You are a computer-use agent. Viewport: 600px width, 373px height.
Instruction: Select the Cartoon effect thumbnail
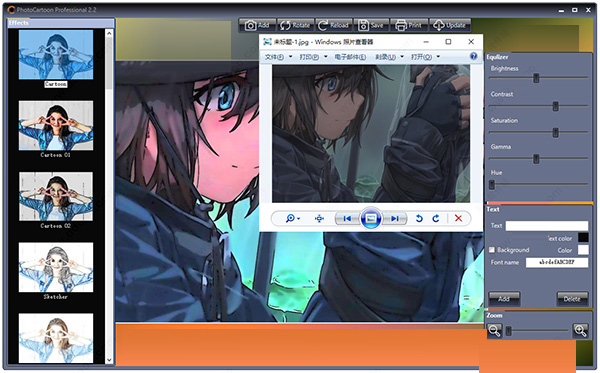pyautogui.click(x=56, y=55)
